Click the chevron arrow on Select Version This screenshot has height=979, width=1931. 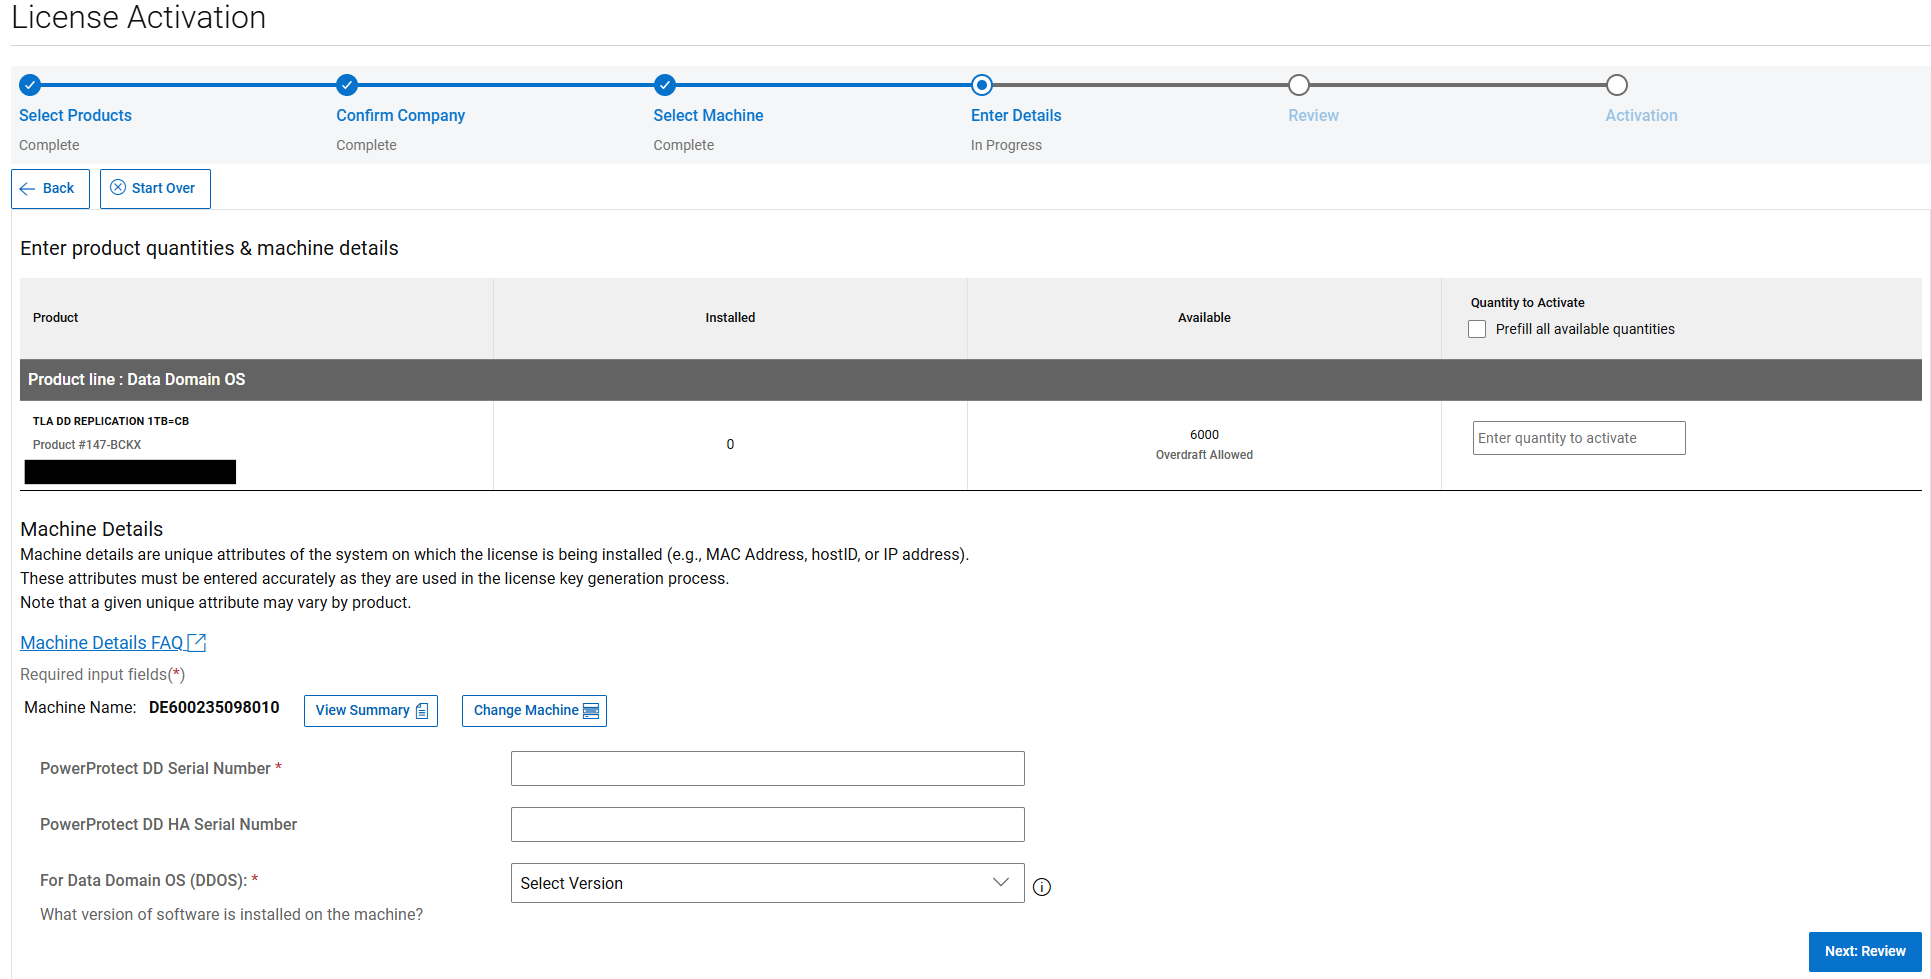(x=1000, y=882)
